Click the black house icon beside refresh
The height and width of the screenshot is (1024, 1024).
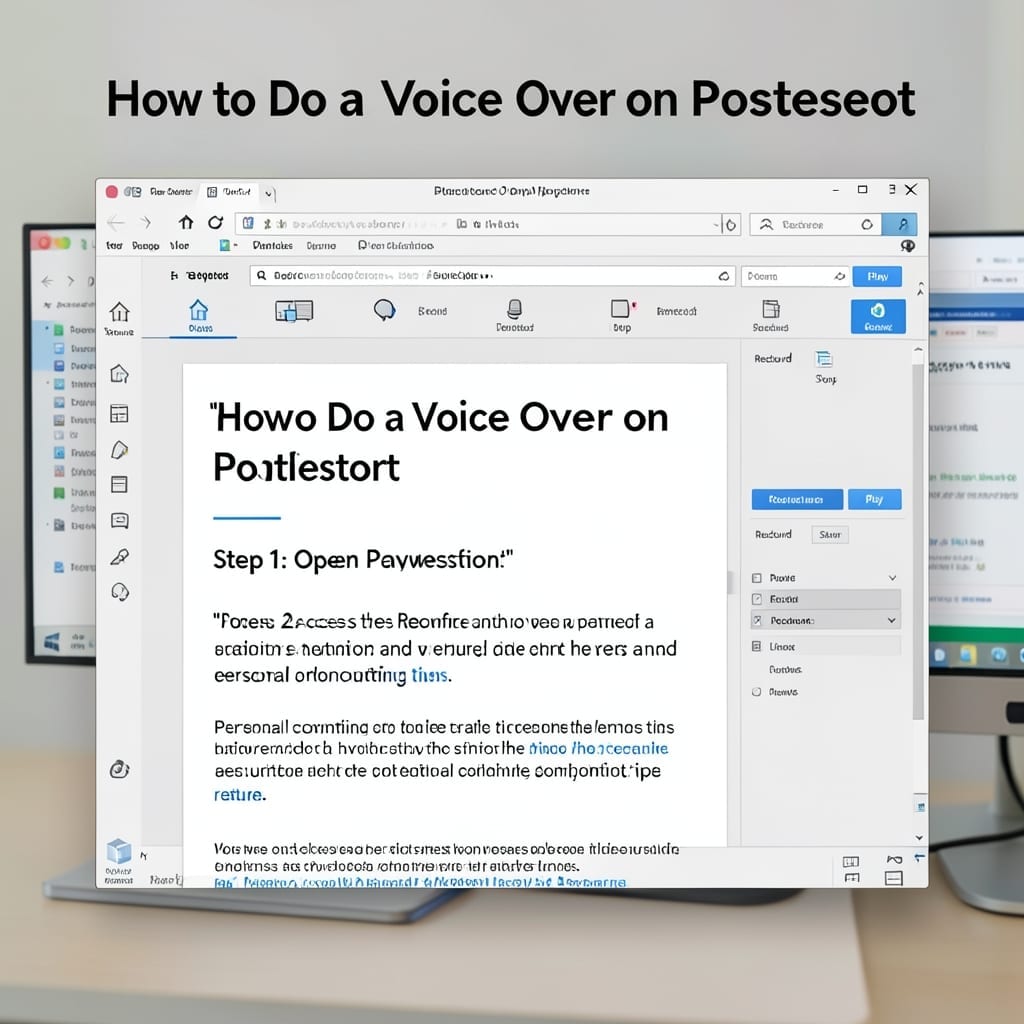186,223
